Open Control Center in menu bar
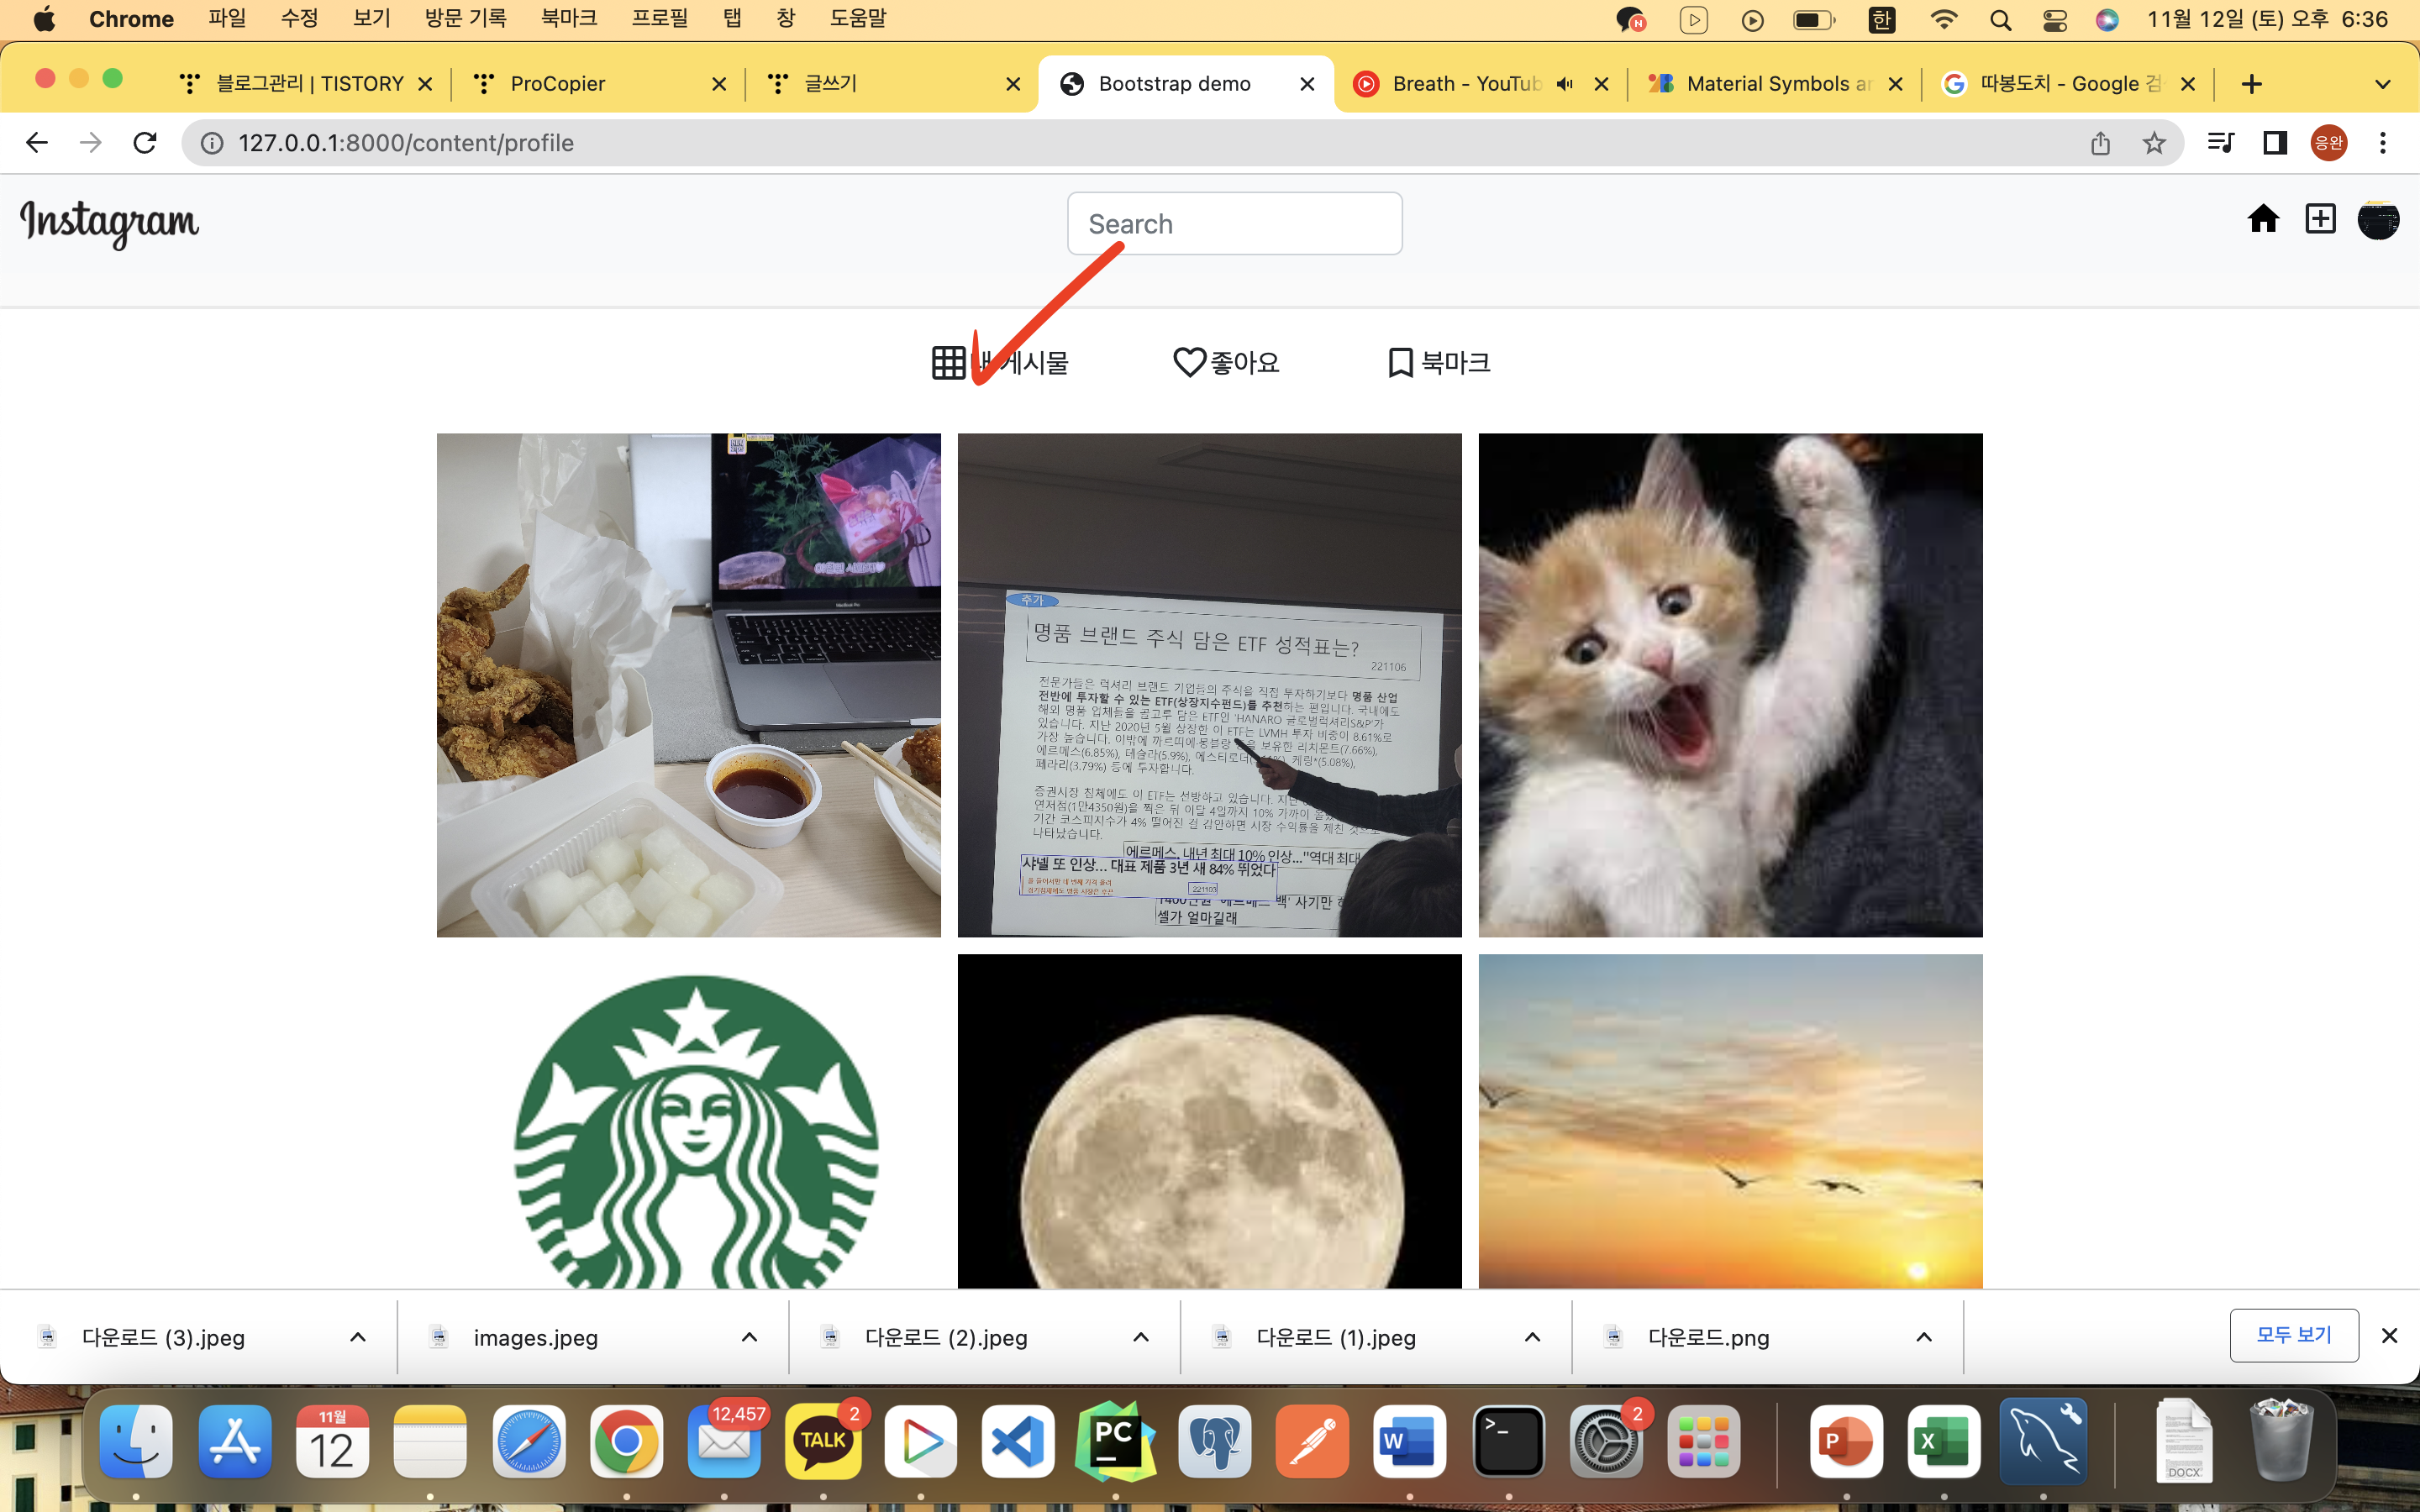 pyautogui.click(x=2054, y=20)
